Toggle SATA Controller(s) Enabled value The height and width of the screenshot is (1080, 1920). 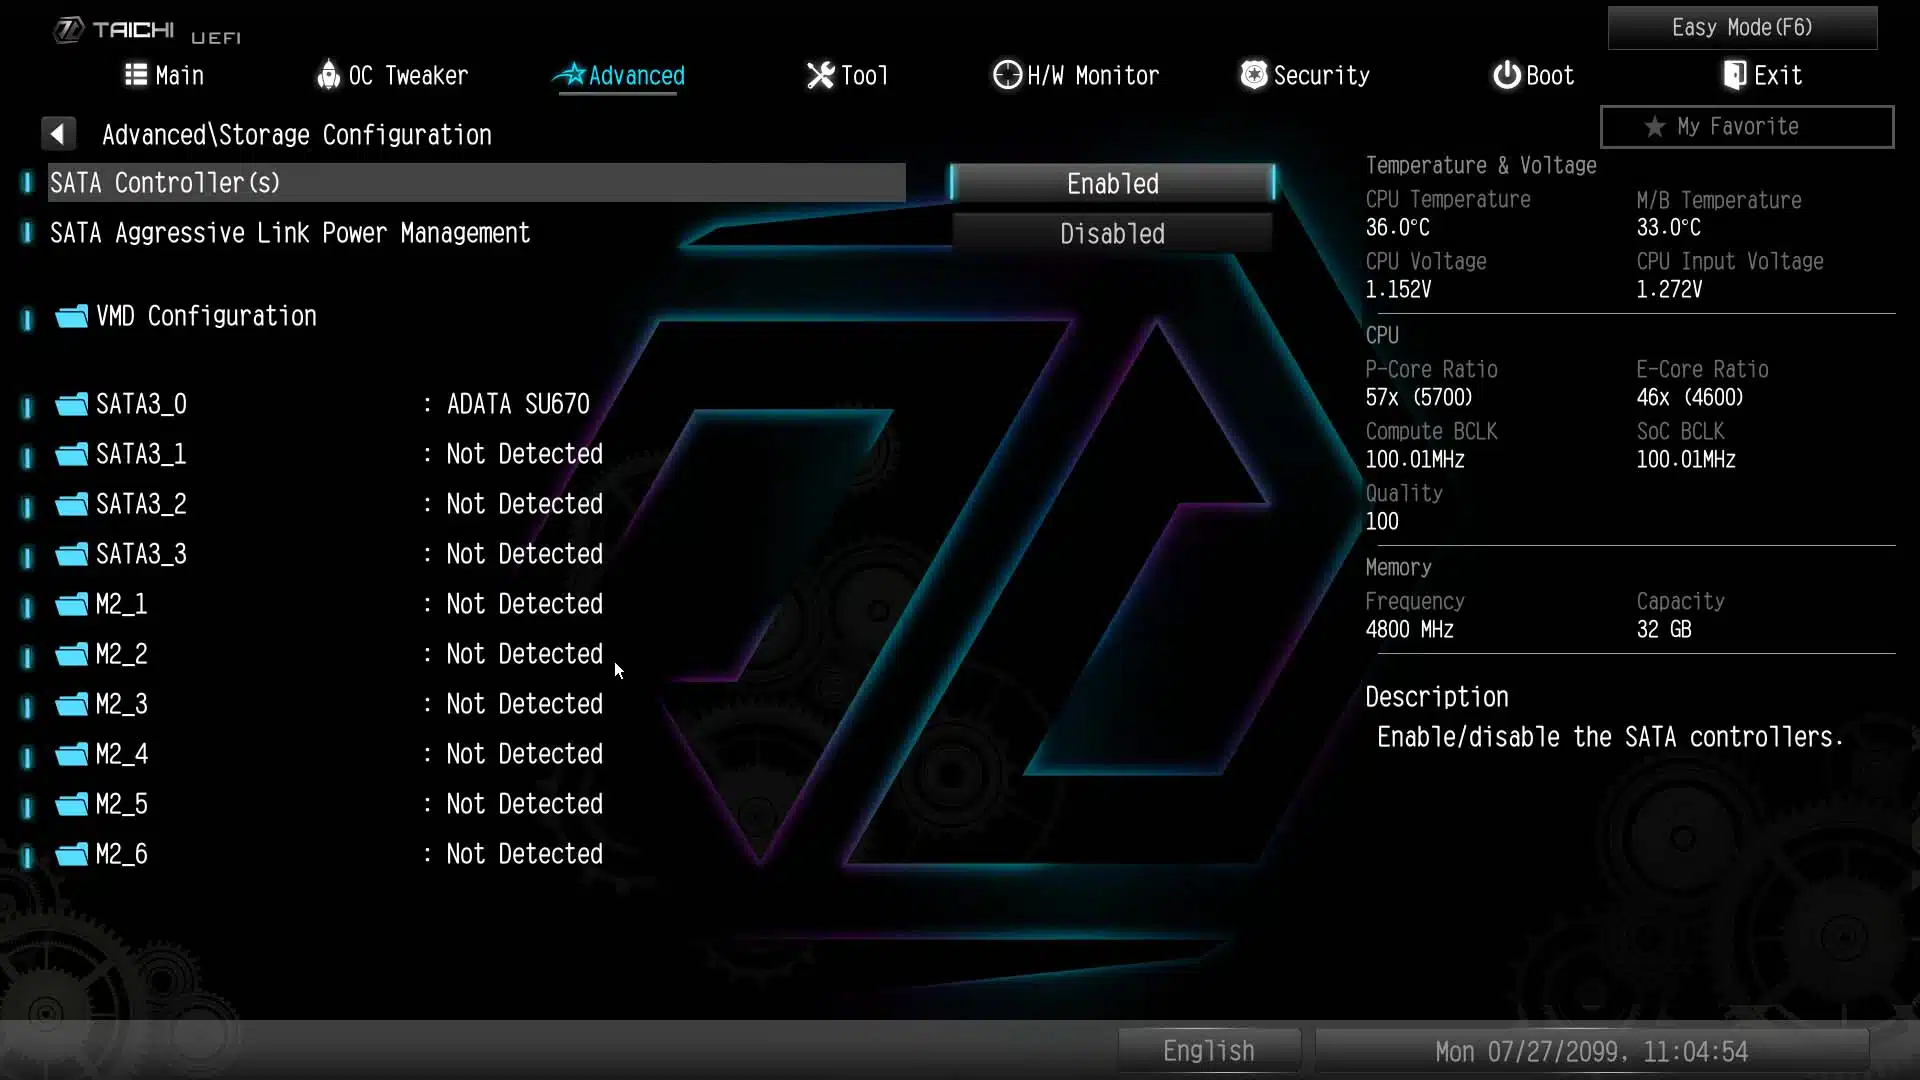(x=1112, y=184)
